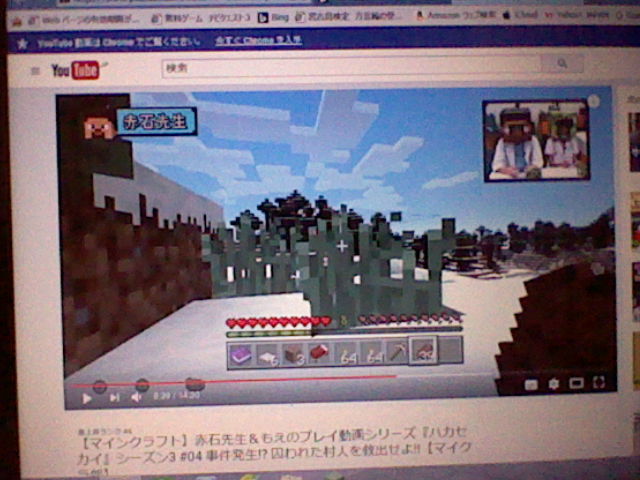Enter fullscreen mode in the player
The width and height of the screenshot is (640, 480).
pos(599,382)
